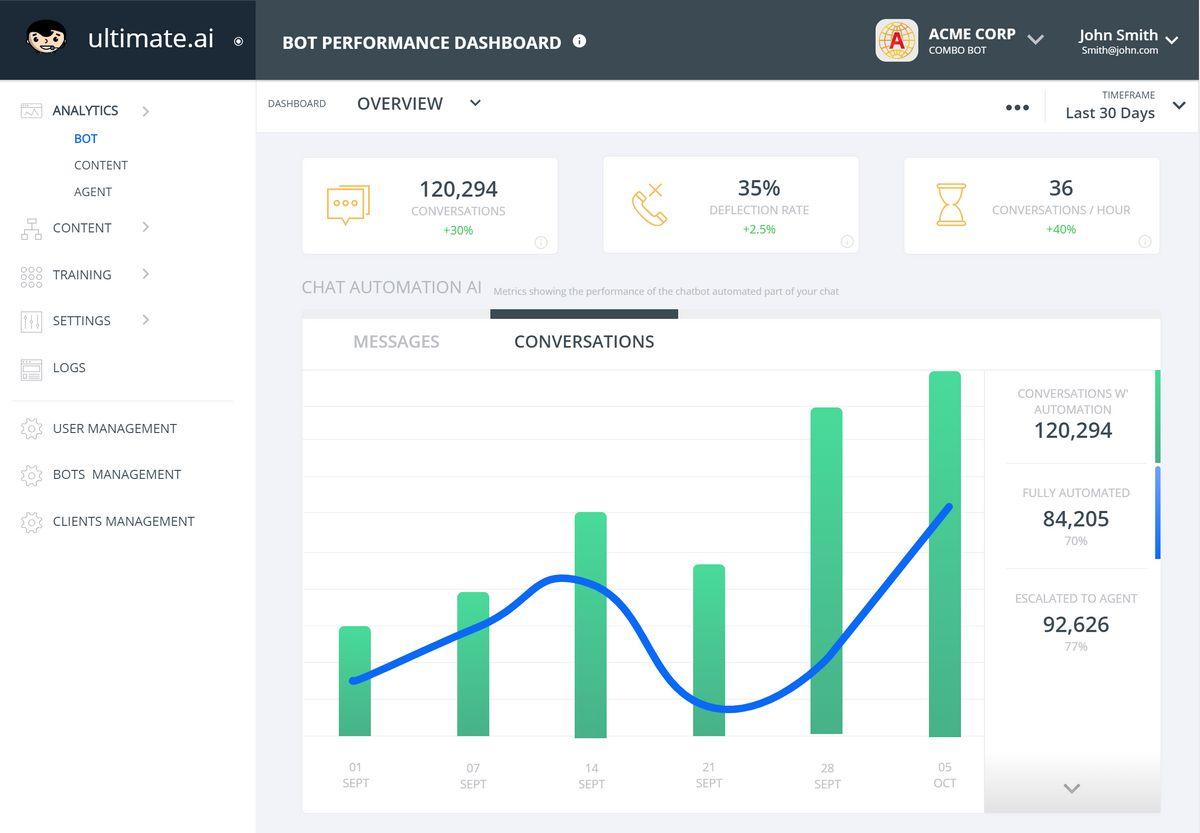This screenshot has width=1200, height=833.
Task: Click the ACME Corp globe logo
Action: [x=897, y=41]
